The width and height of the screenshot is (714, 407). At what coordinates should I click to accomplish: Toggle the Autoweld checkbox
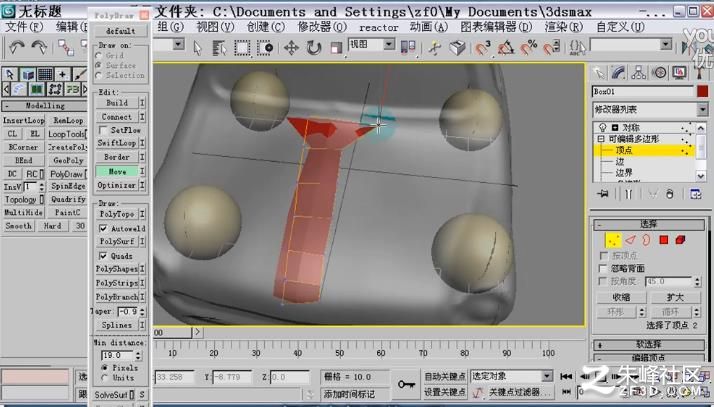click(x=103, y=228)
